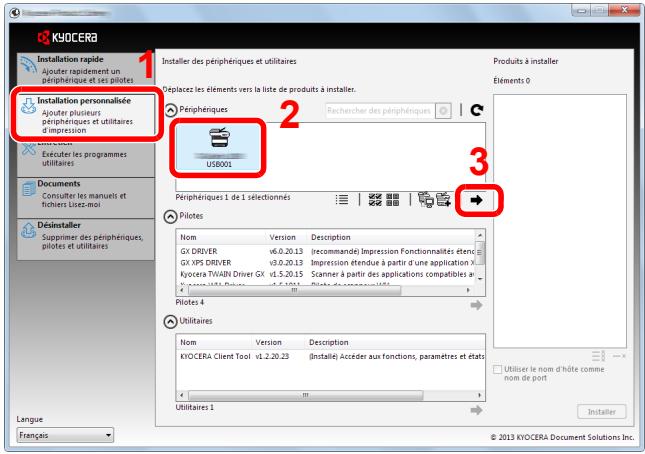Select Kyocera TWAIN Driver GX row
The height and width of the screenshot is (454, 645).
coord(327,274)
